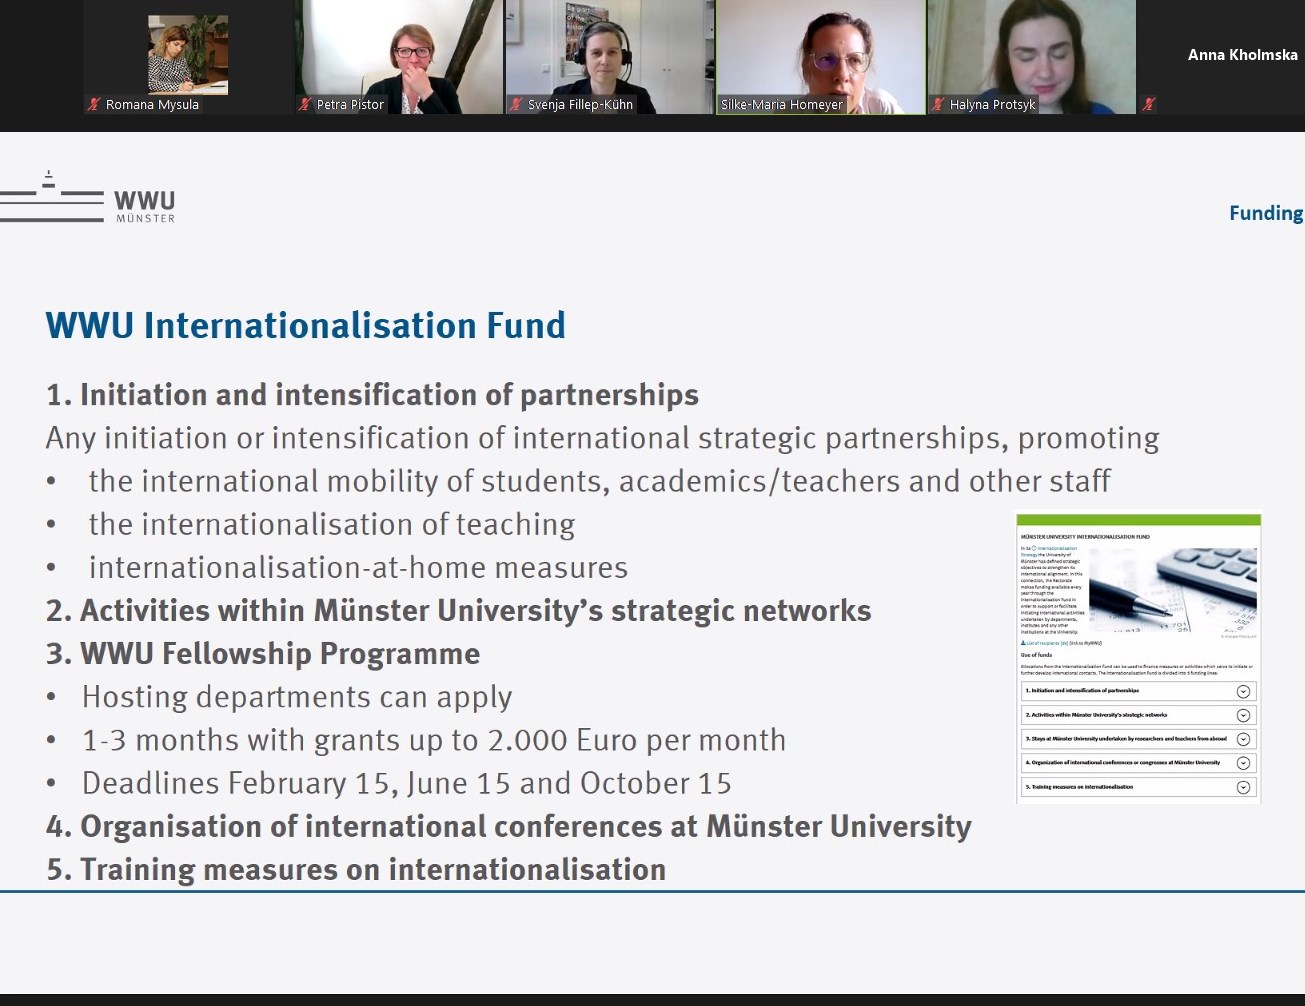The height and width of the screenshot is (1006, 1305).
Task: Open the 'List of recipients' link
Action: click(1045, 643)
